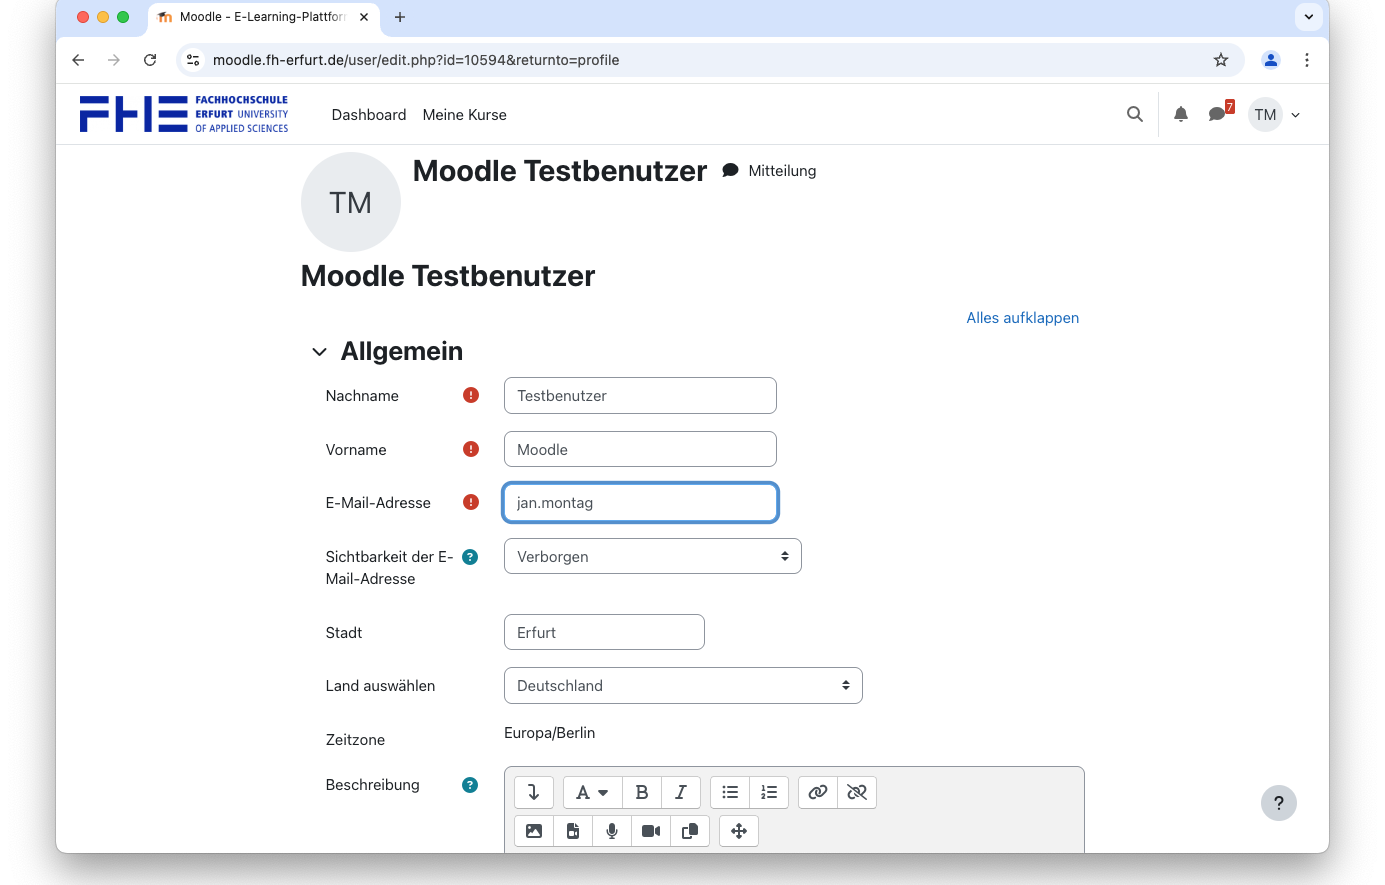The width and height of the screenshot is (1385, 885).
Task: Insert an unordered bullet list
Action: click(x=730, y=792)
